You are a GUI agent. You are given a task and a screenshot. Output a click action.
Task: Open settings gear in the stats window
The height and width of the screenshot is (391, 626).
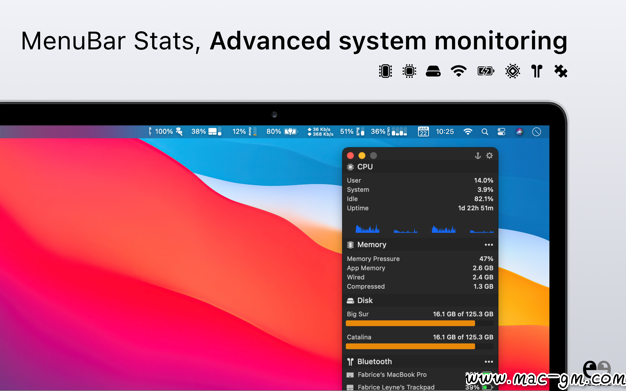pyautogui.click(x=489, y=156)
